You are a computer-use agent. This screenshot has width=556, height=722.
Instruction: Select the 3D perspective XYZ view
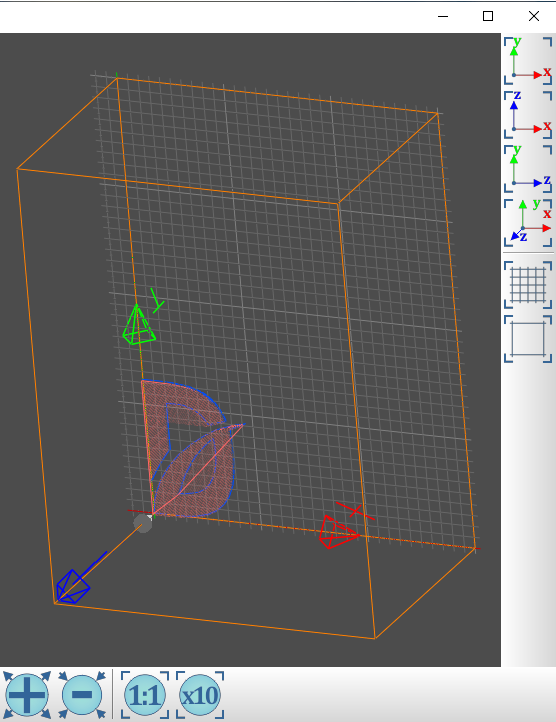528,222
